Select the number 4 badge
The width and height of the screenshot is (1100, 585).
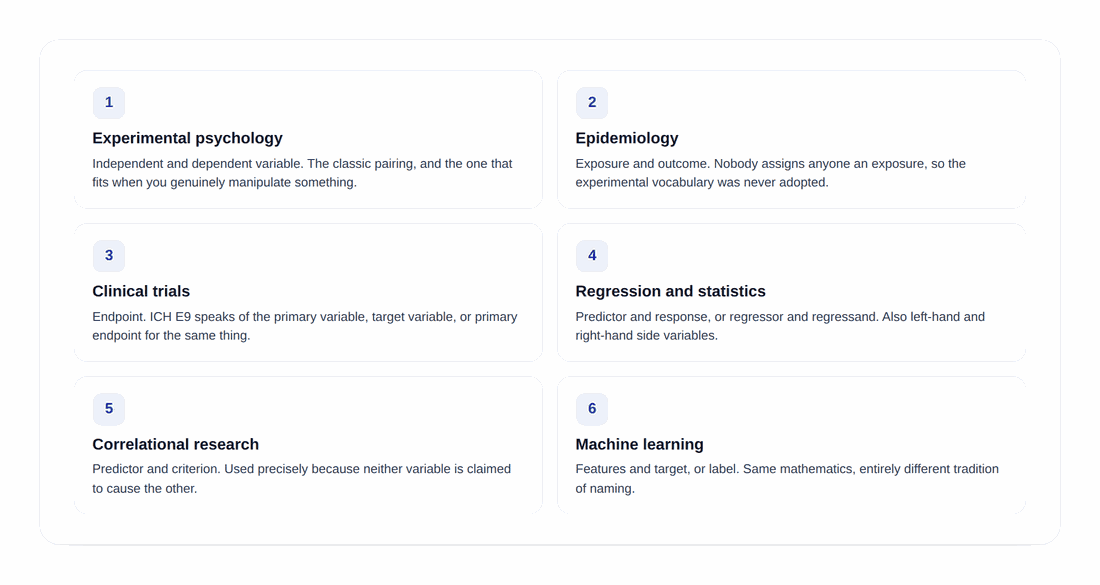click(592, 255)
